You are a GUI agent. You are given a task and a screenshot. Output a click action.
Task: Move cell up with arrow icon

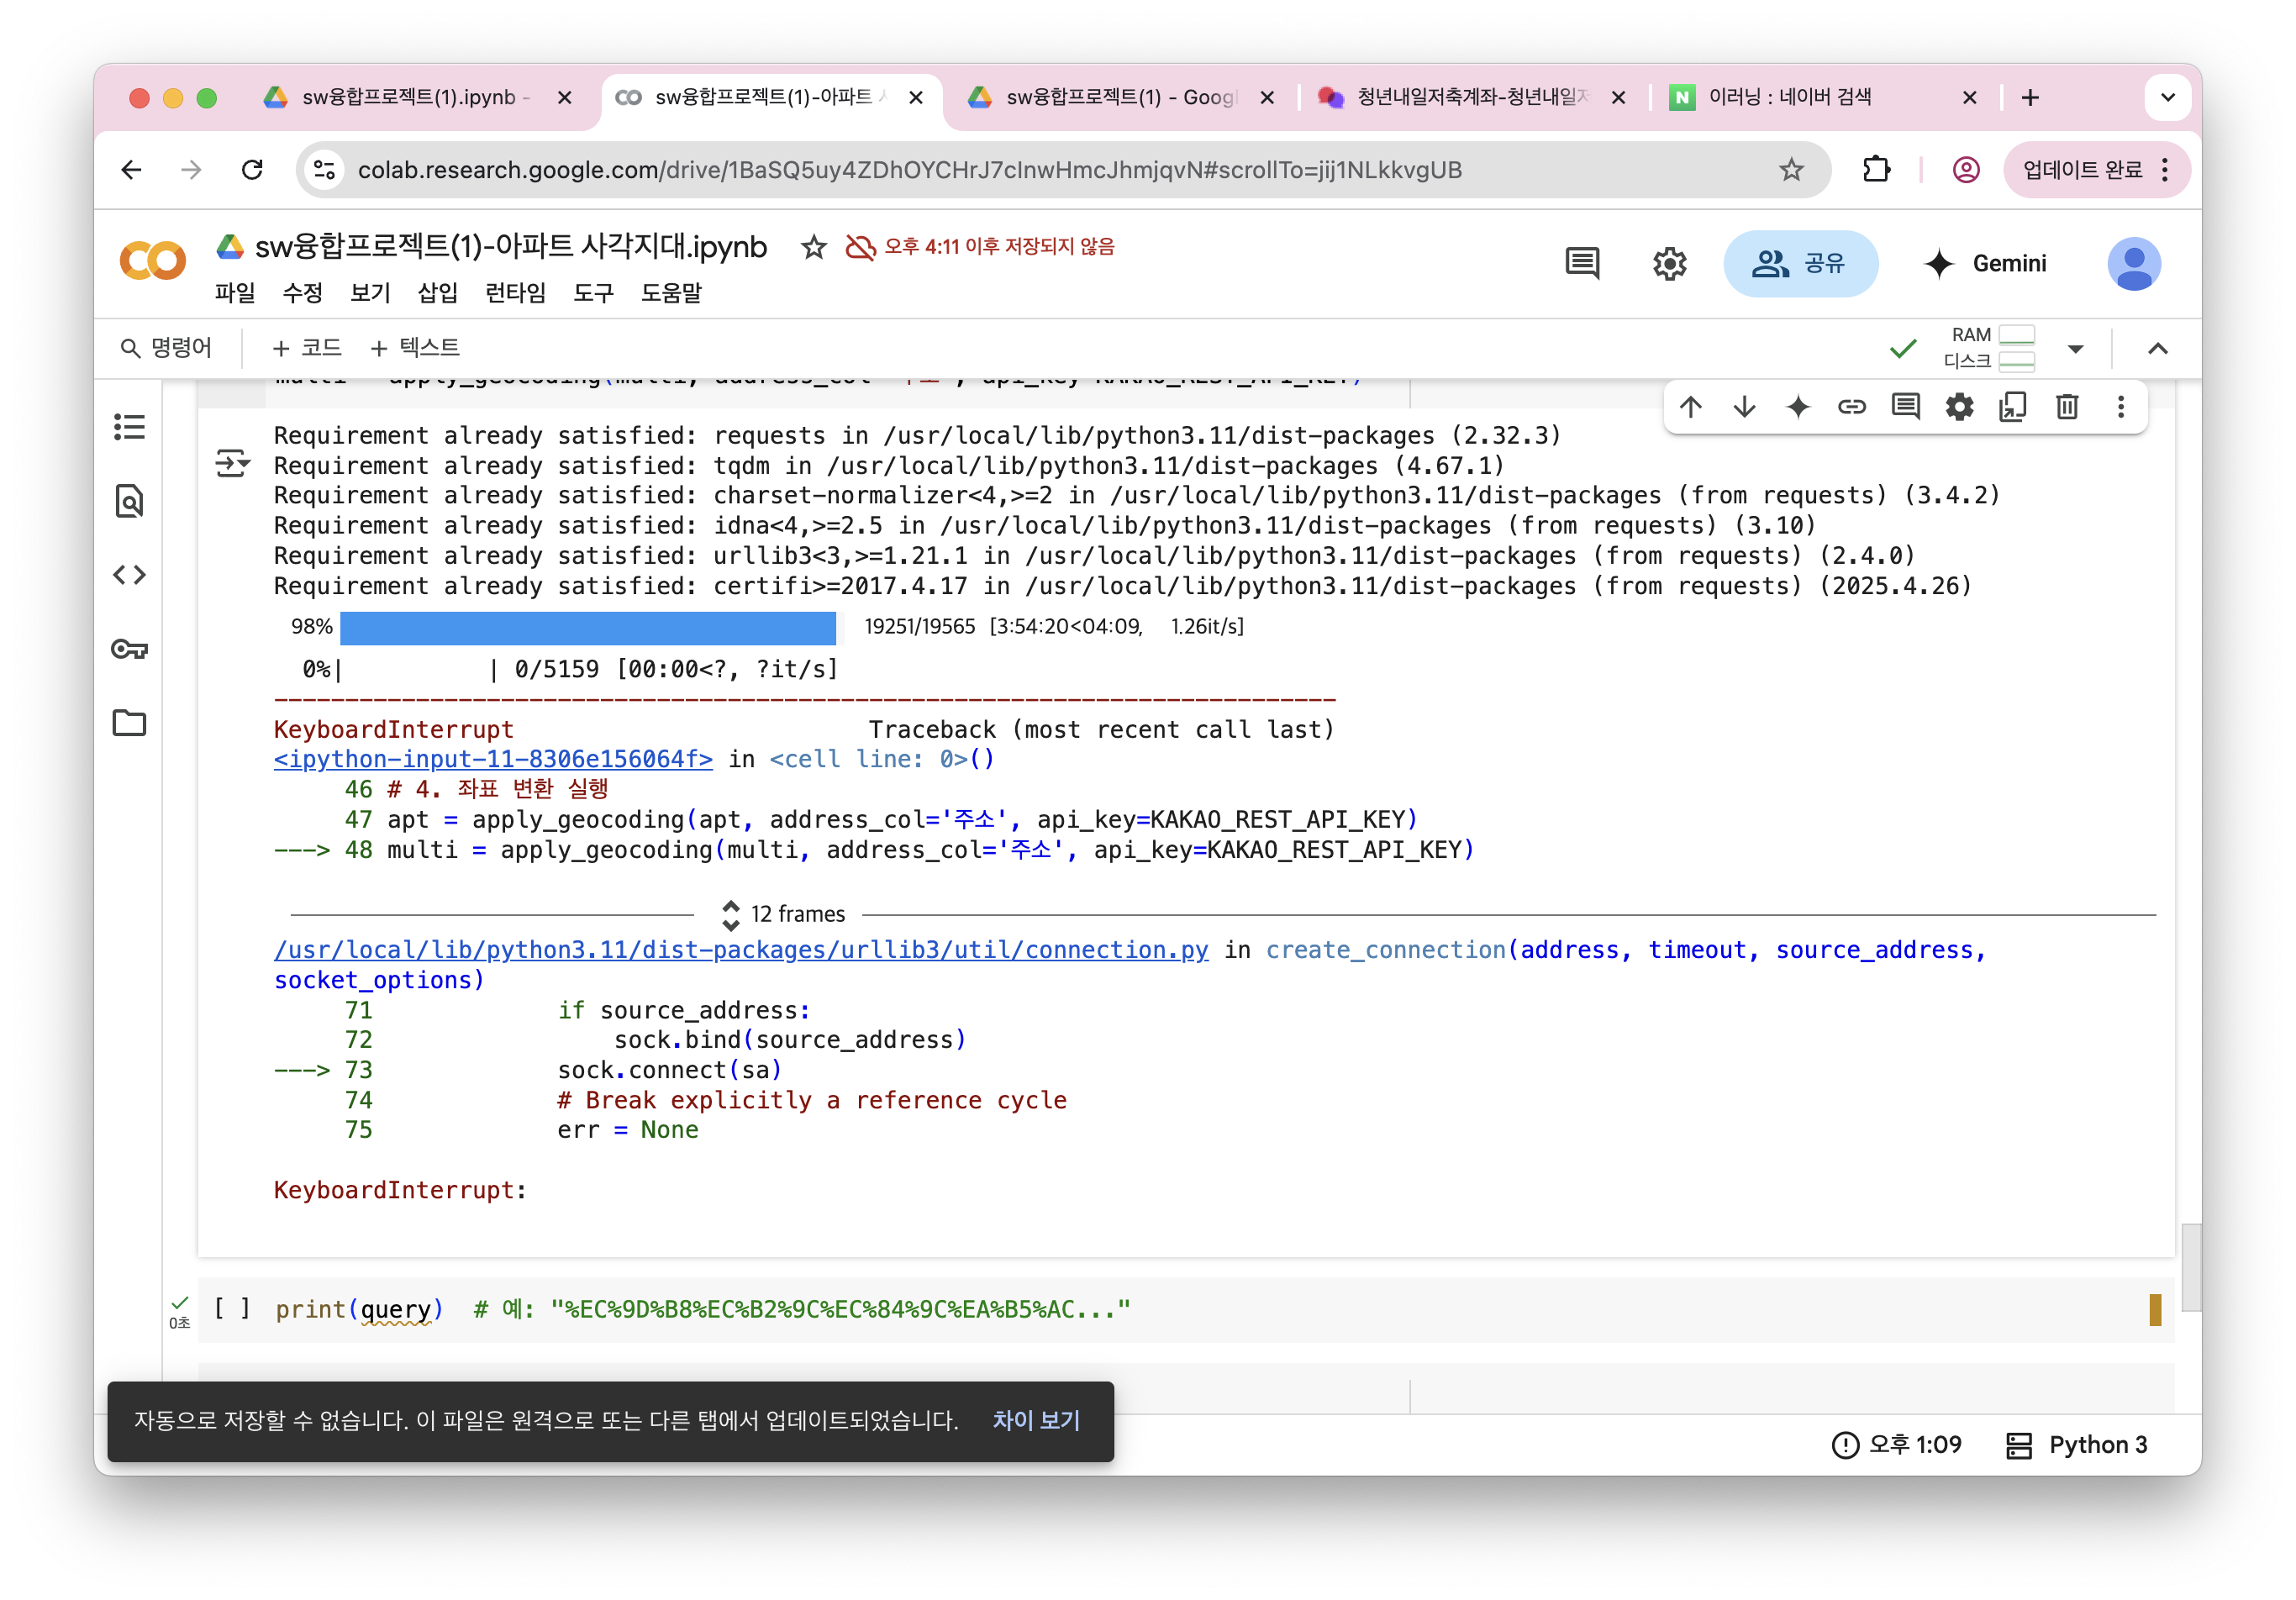[x=1690, y=407]
